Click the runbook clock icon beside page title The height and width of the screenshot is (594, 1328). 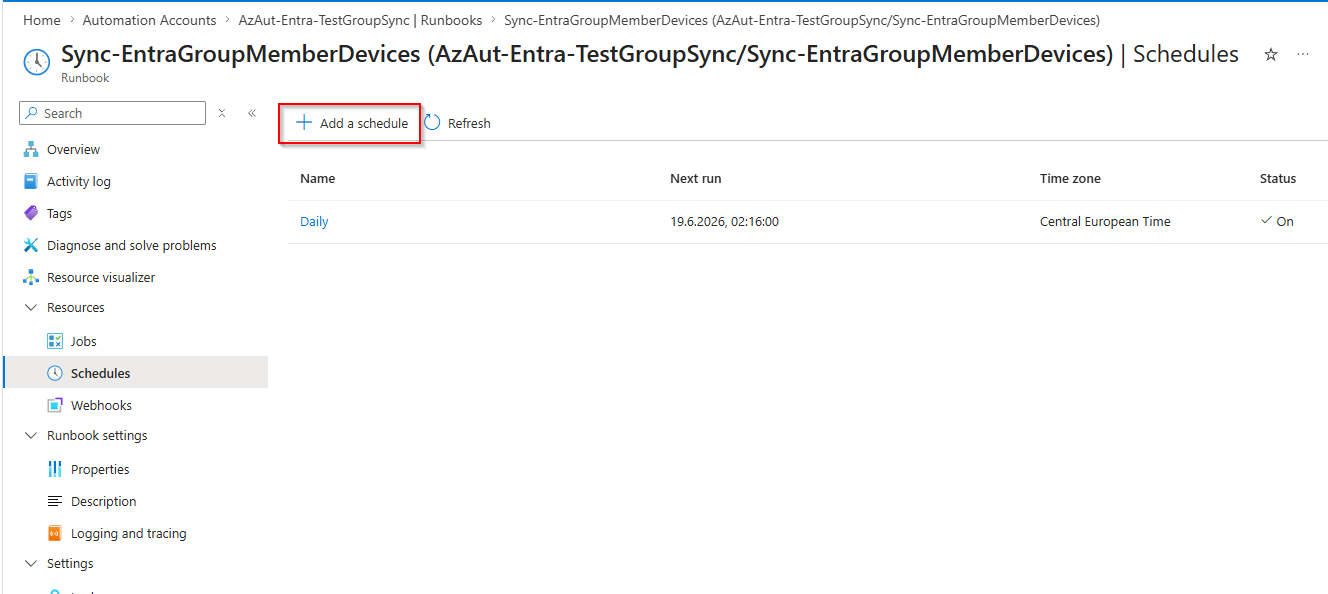click(37, 61)
